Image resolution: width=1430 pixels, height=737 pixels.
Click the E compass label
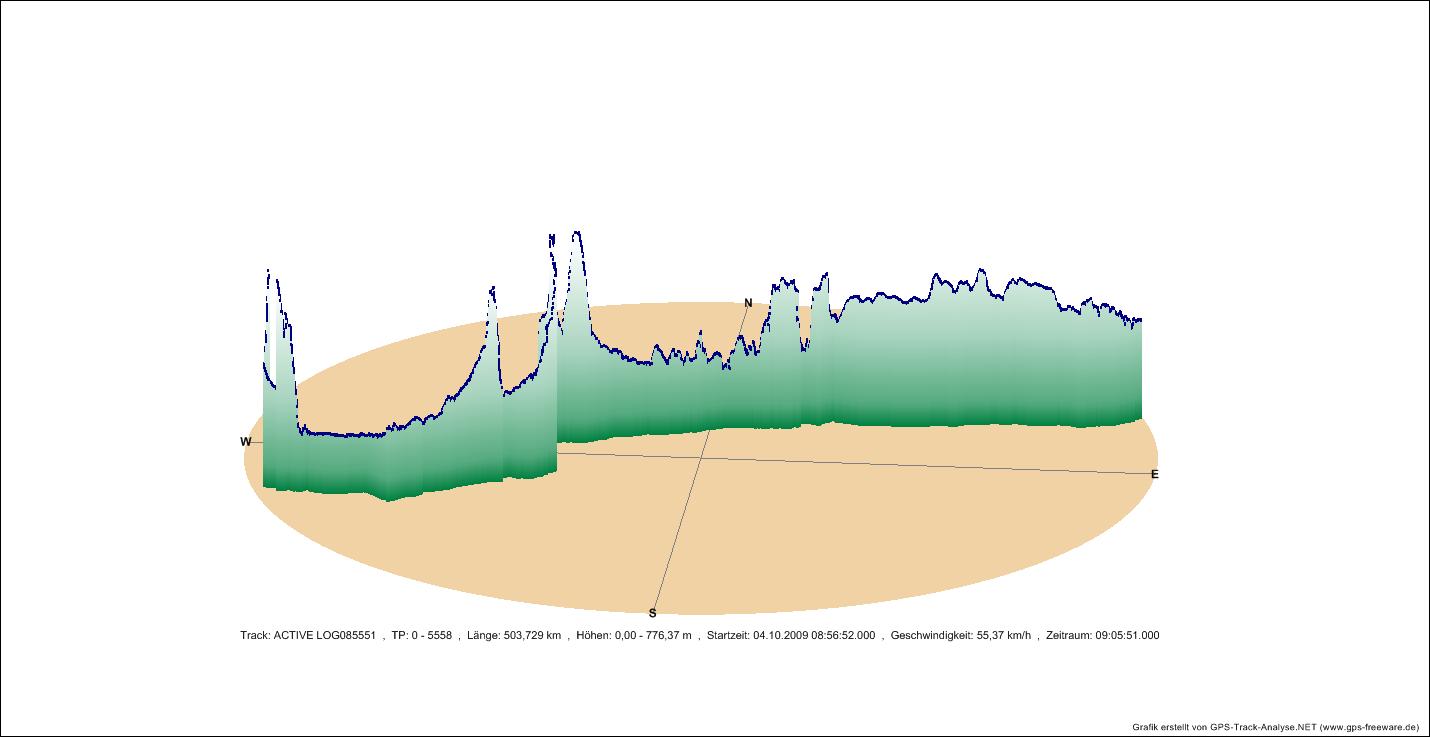[x=1154, y=474]
